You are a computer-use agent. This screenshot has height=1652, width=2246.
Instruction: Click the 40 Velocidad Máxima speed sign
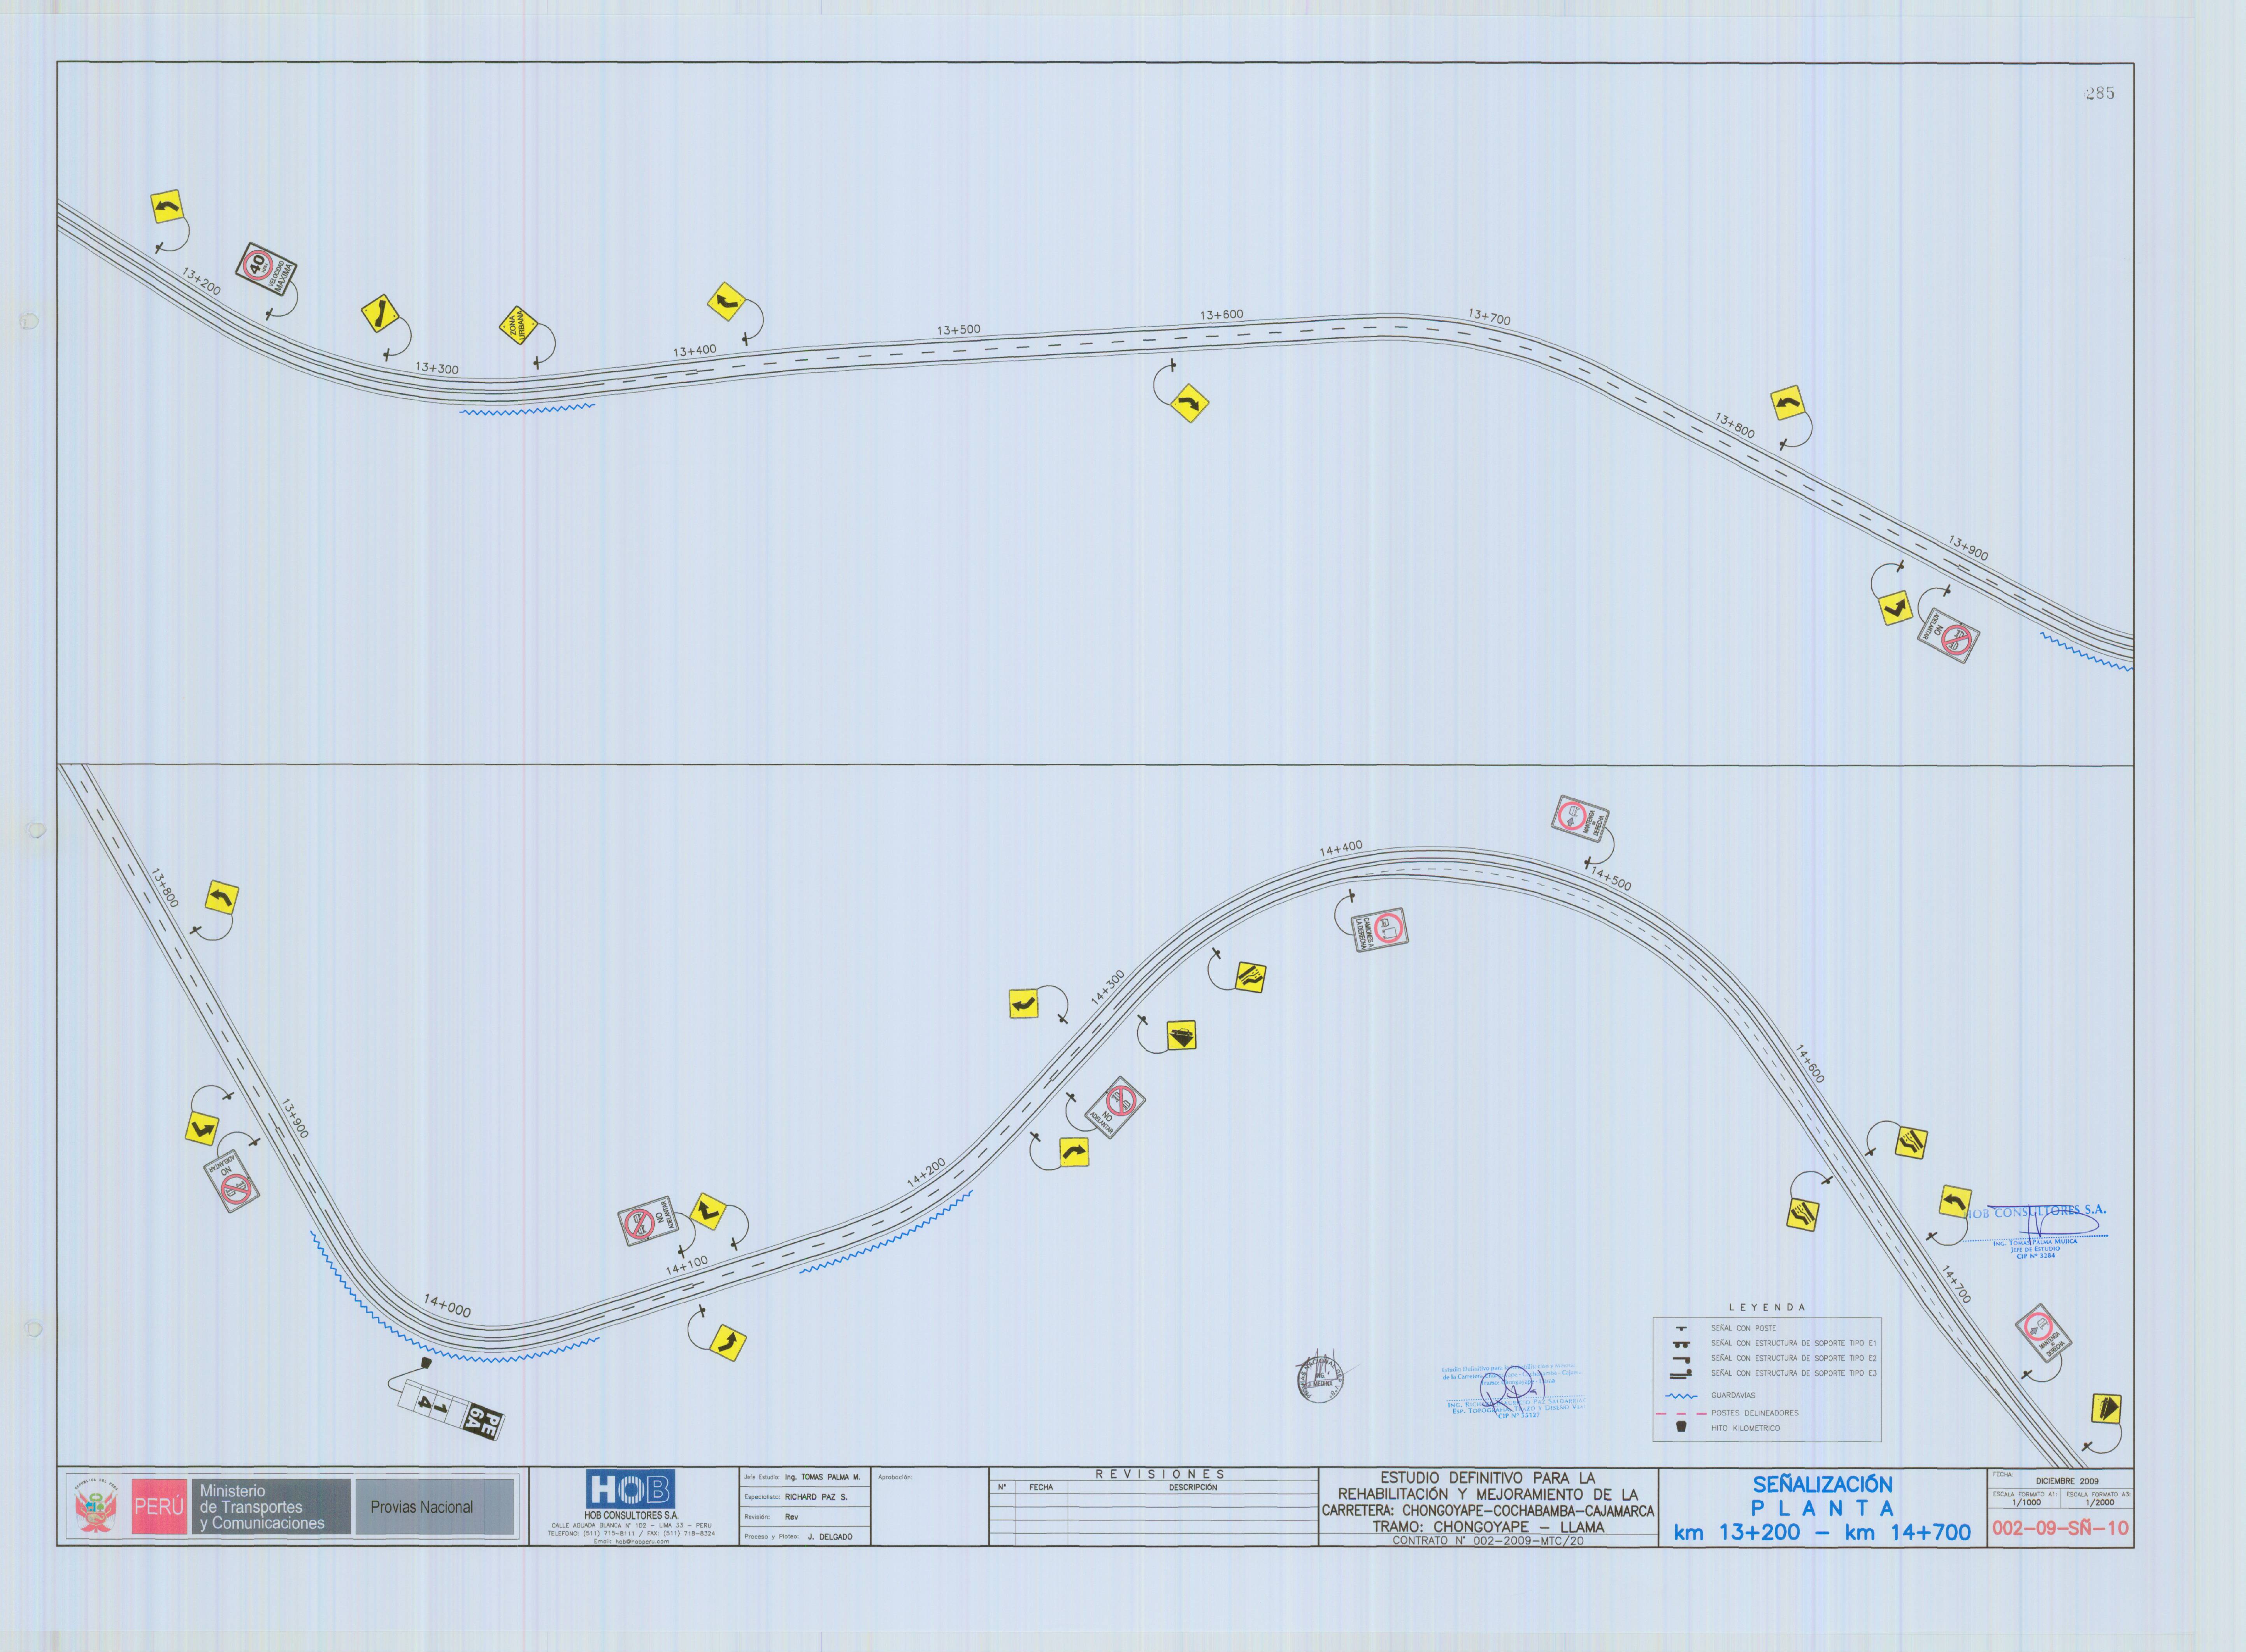pyautogui.click(x=266, y=269)
